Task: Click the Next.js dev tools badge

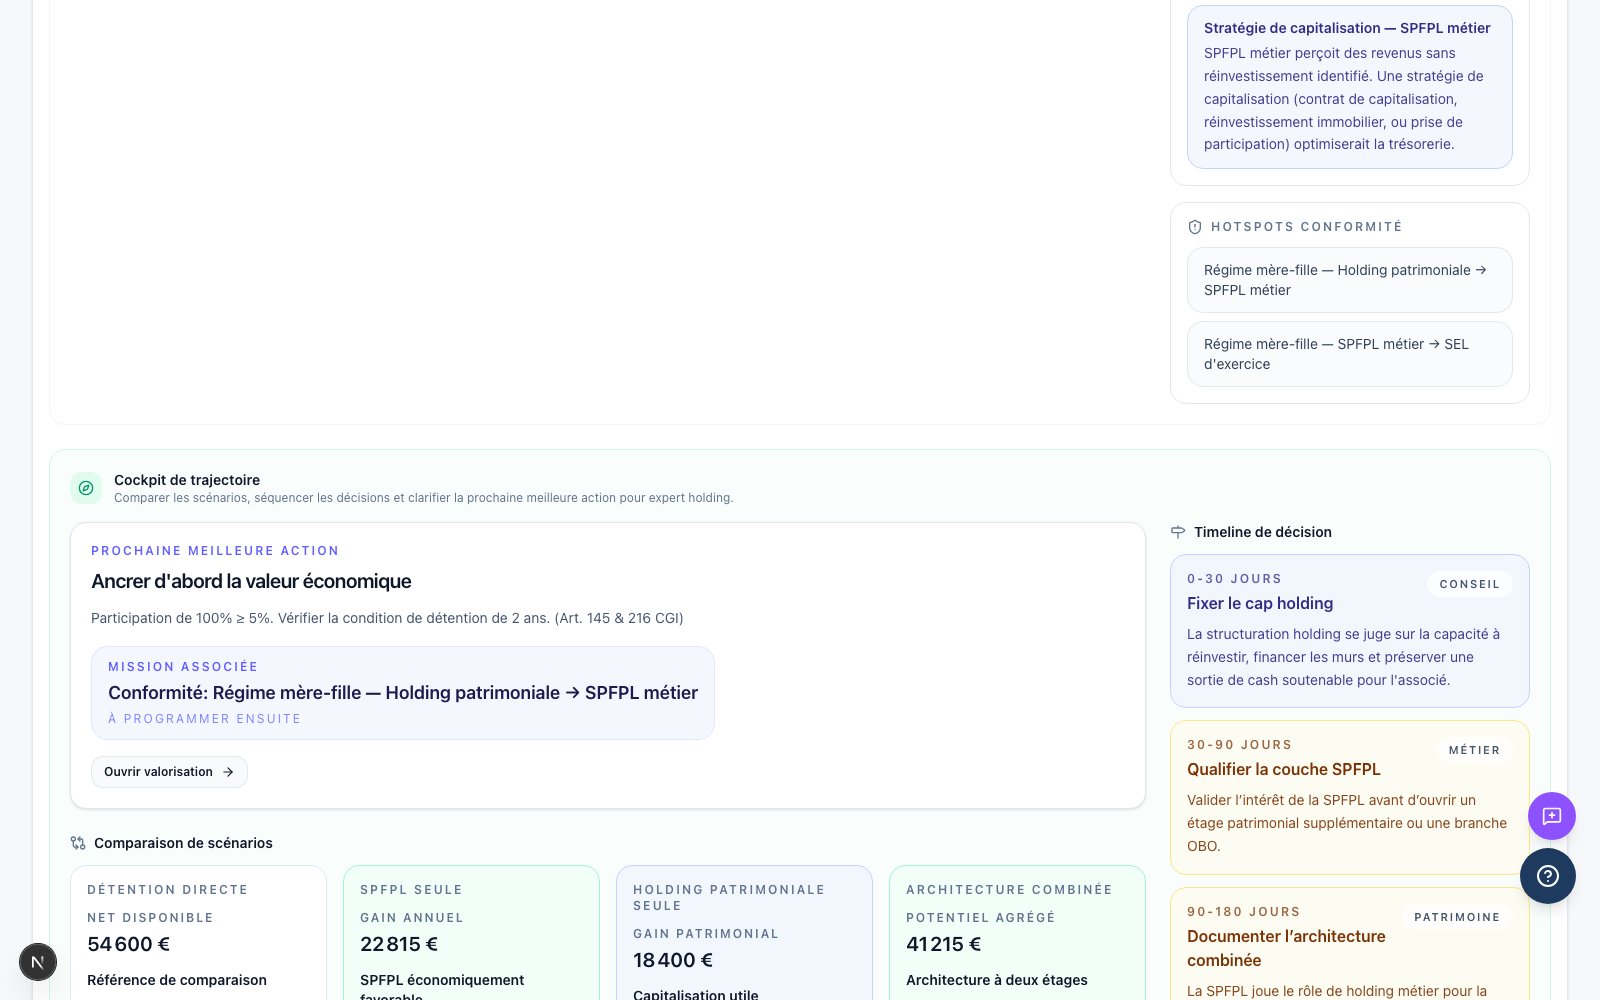Action: [x=38, y=962]
